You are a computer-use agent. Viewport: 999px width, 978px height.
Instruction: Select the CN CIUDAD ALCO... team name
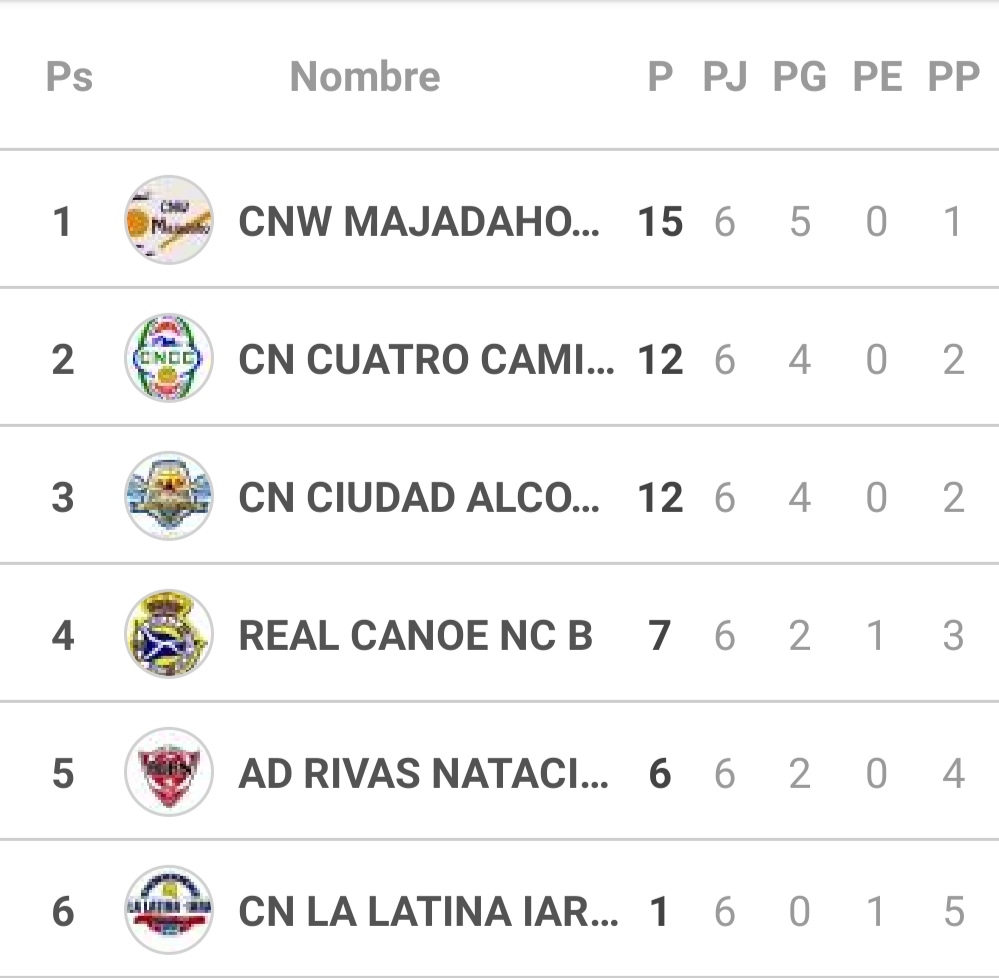pos(419,498)
